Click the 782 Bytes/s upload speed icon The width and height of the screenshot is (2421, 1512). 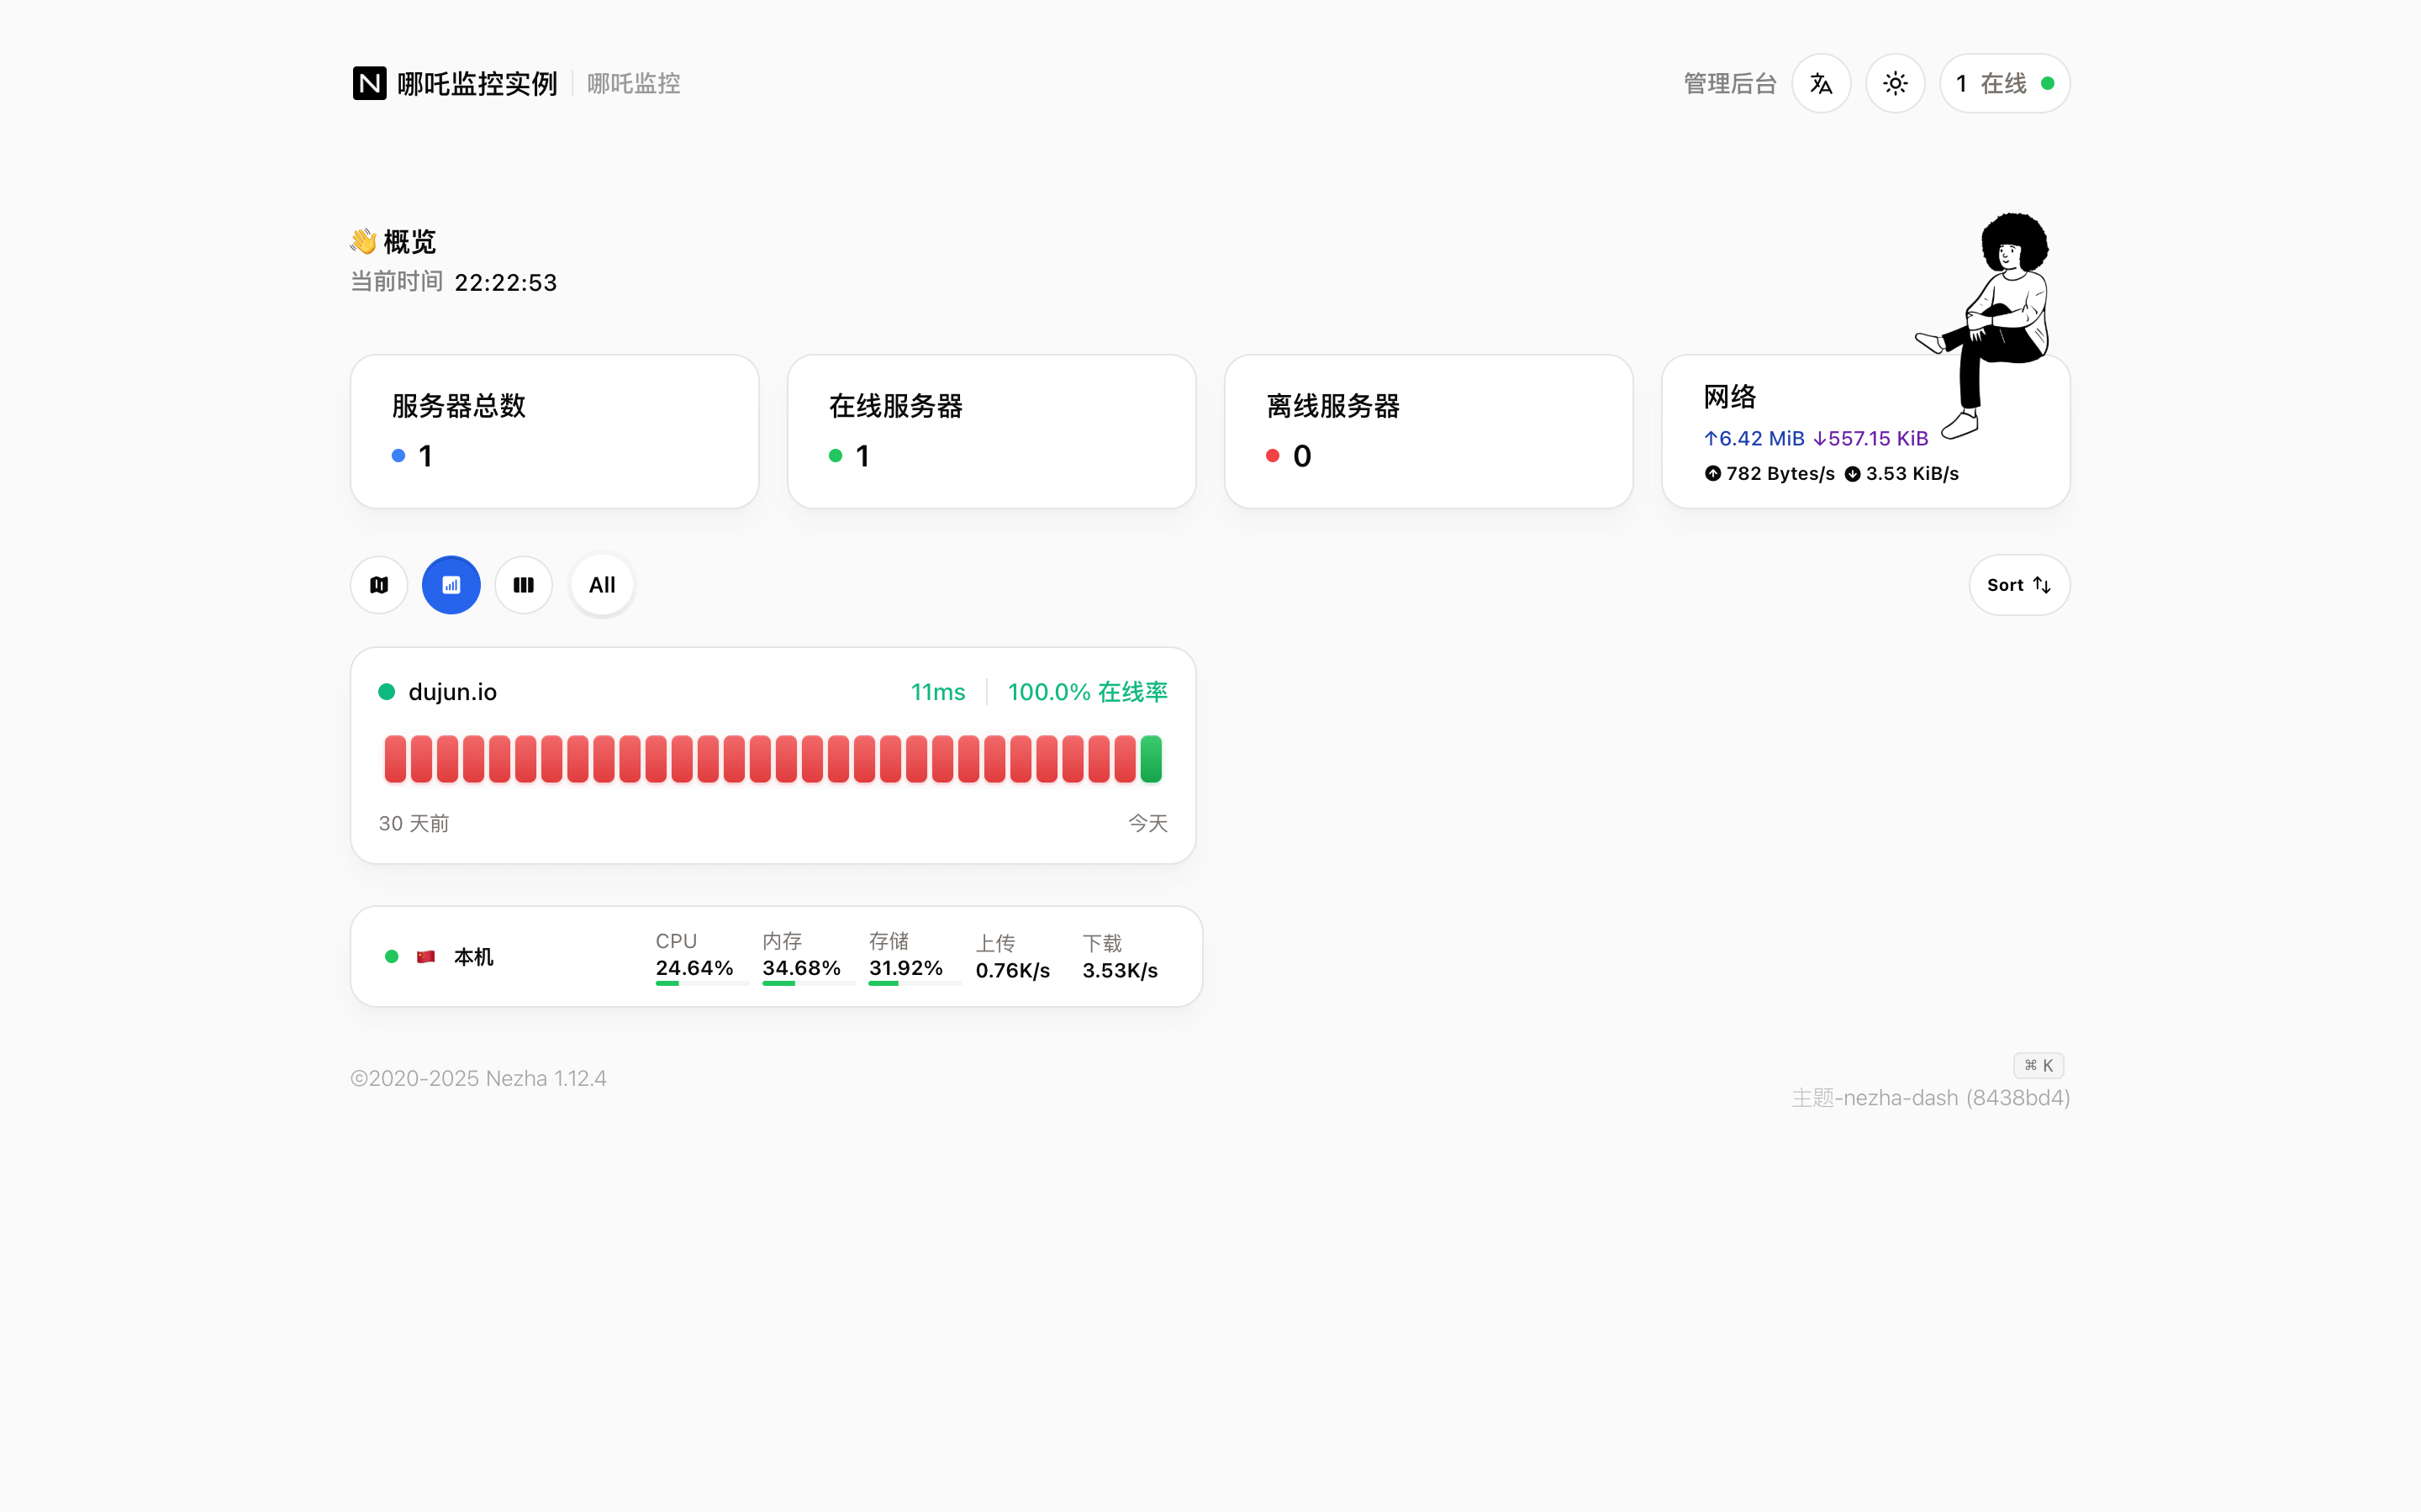(x=1712, y=473)
